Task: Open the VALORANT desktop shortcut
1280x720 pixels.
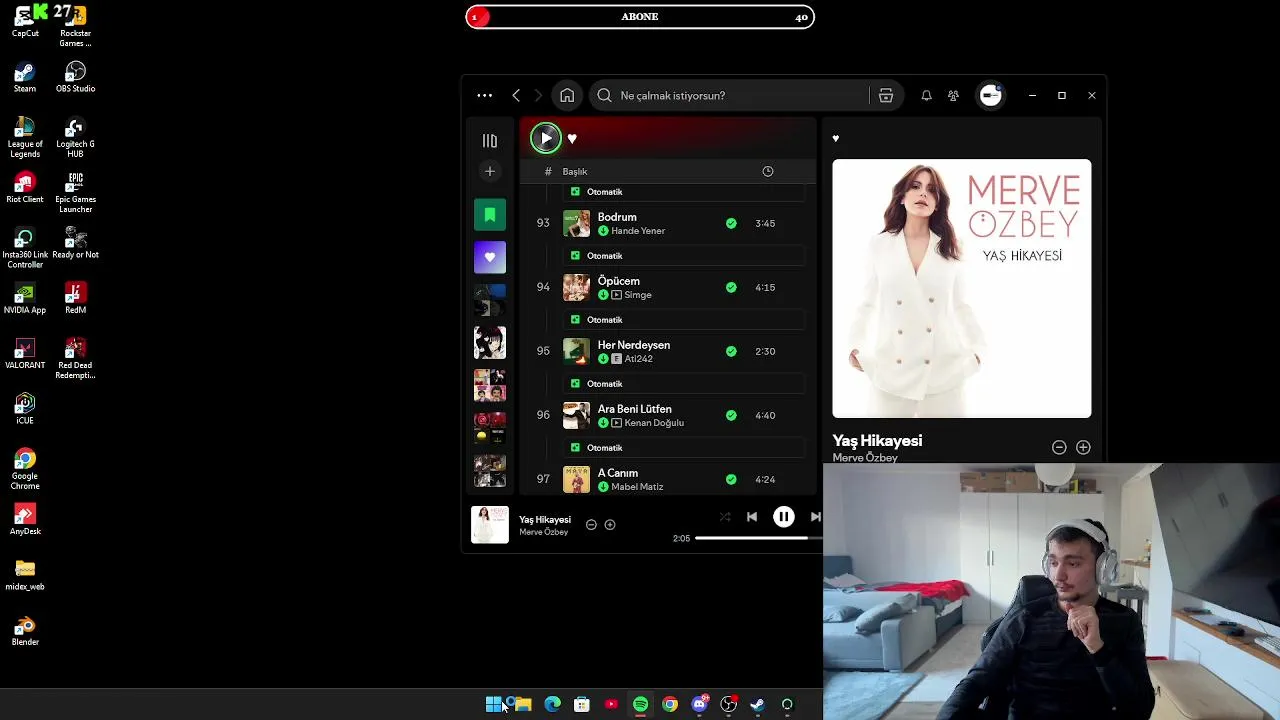Action: 25,354
